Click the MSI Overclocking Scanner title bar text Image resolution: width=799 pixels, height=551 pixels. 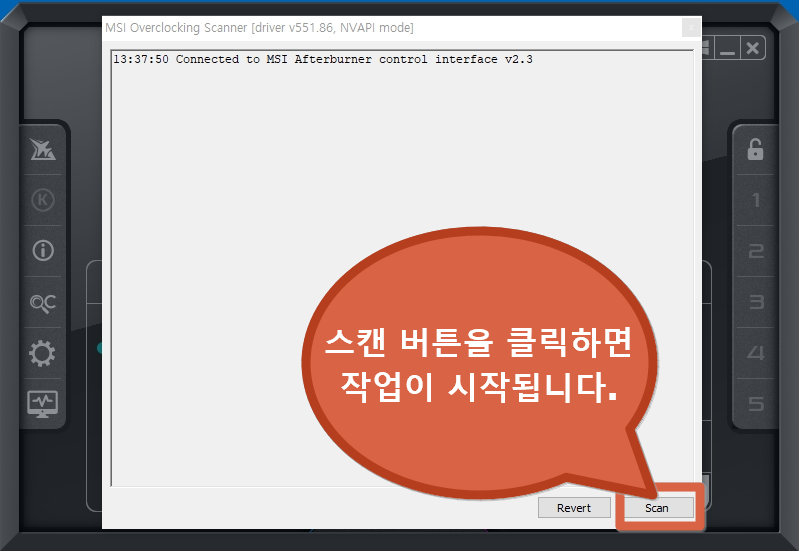(x=259, y=28)
